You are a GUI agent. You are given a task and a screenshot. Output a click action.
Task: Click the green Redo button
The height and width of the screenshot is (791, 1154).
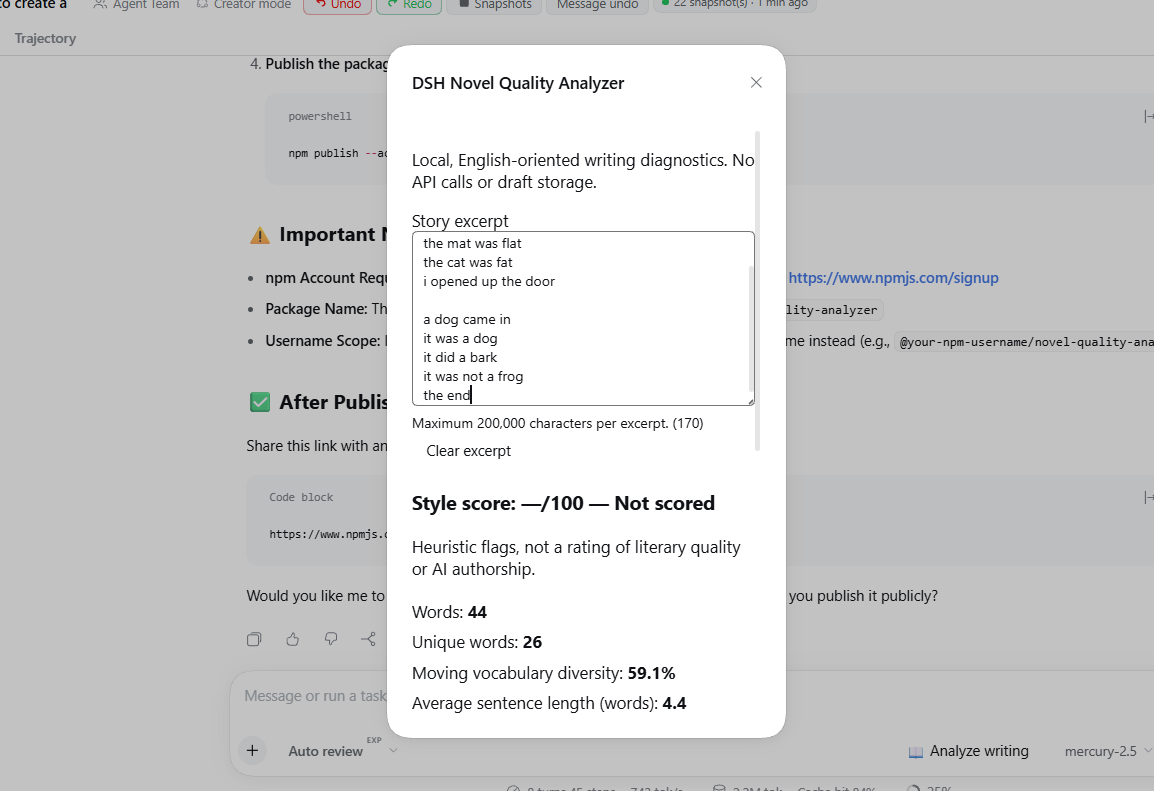408,5
